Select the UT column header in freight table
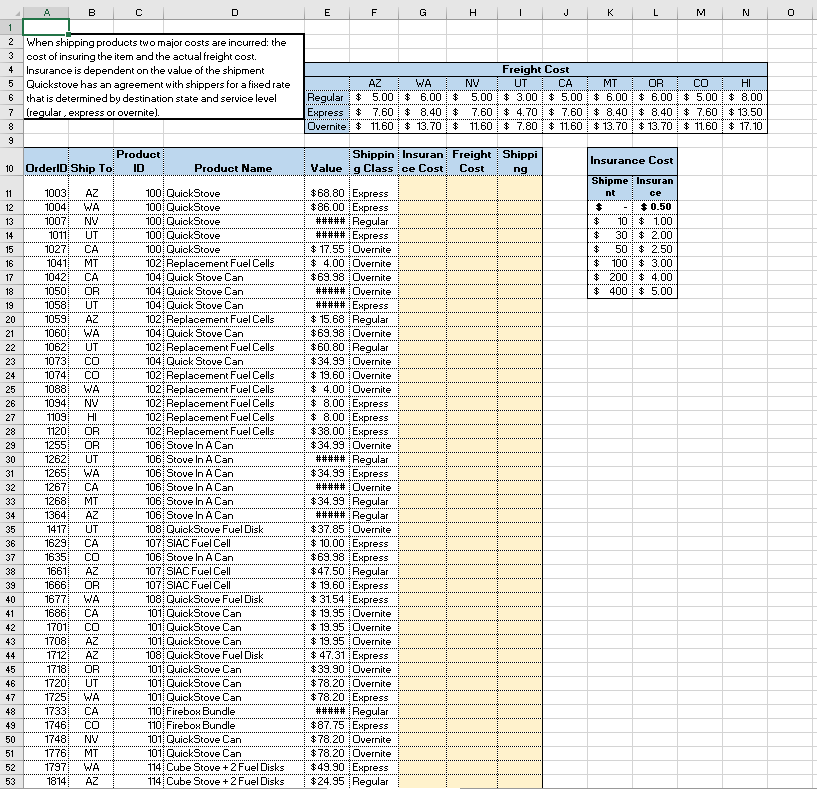 point(520,83)
